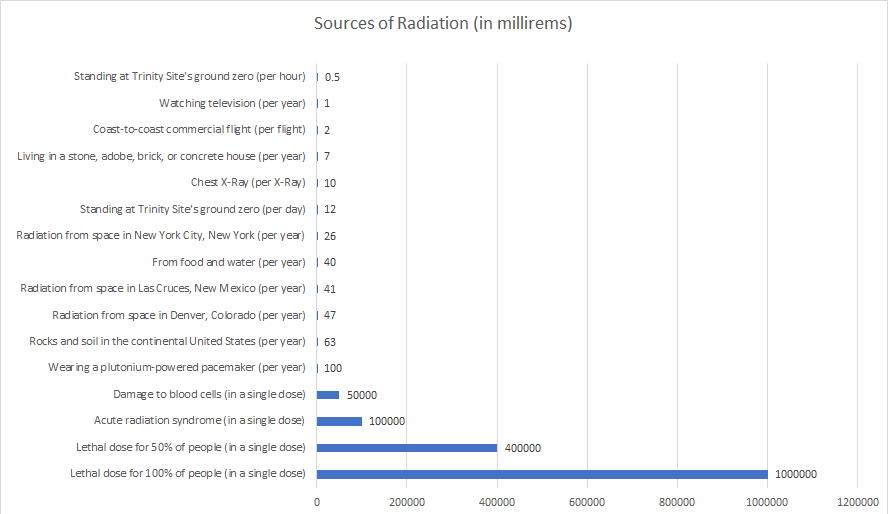Click the 0.5 data label at top
Screen dimensions: 888x514
pos(332,77)
